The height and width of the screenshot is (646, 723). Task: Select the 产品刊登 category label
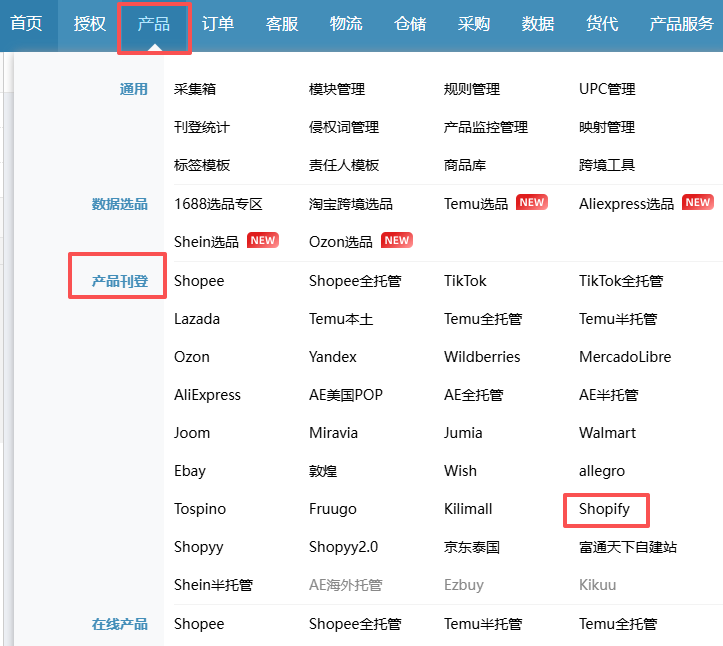click(x=120, y=281)
